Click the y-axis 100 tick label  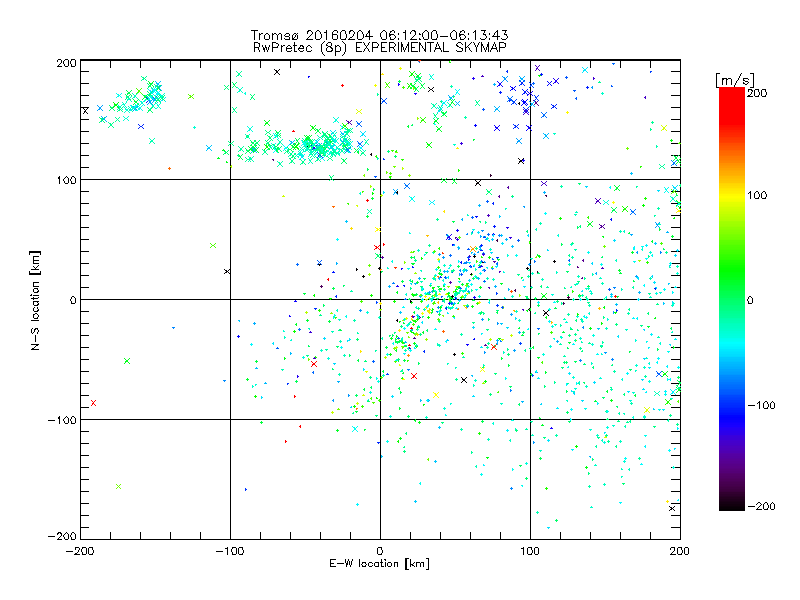pyautogui.click(x=66, y=180)
